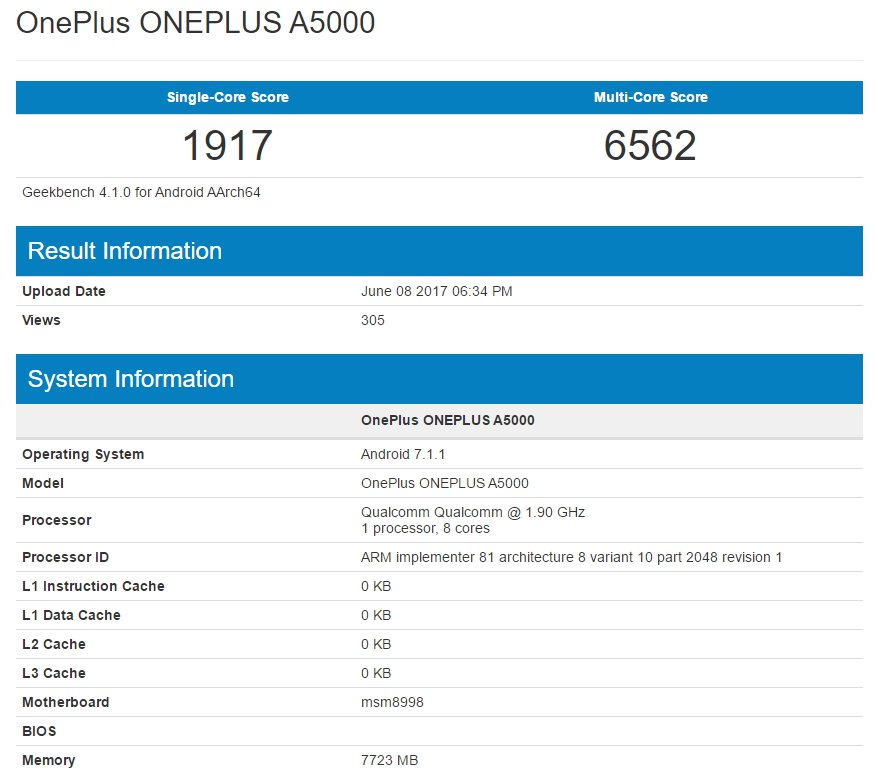Click the System Information section header
This screenshot has height=782, width=878.
(x=439, y=379)
